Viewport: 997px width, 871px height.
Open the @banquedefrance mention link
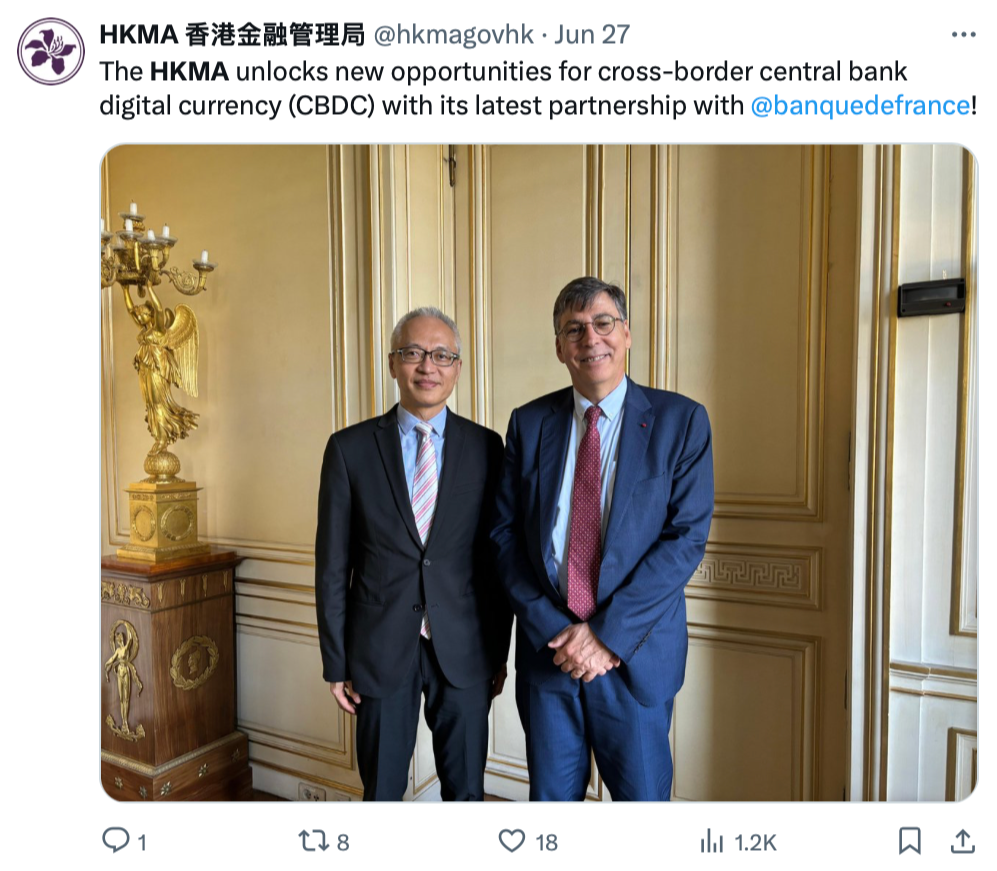[861, 106]
